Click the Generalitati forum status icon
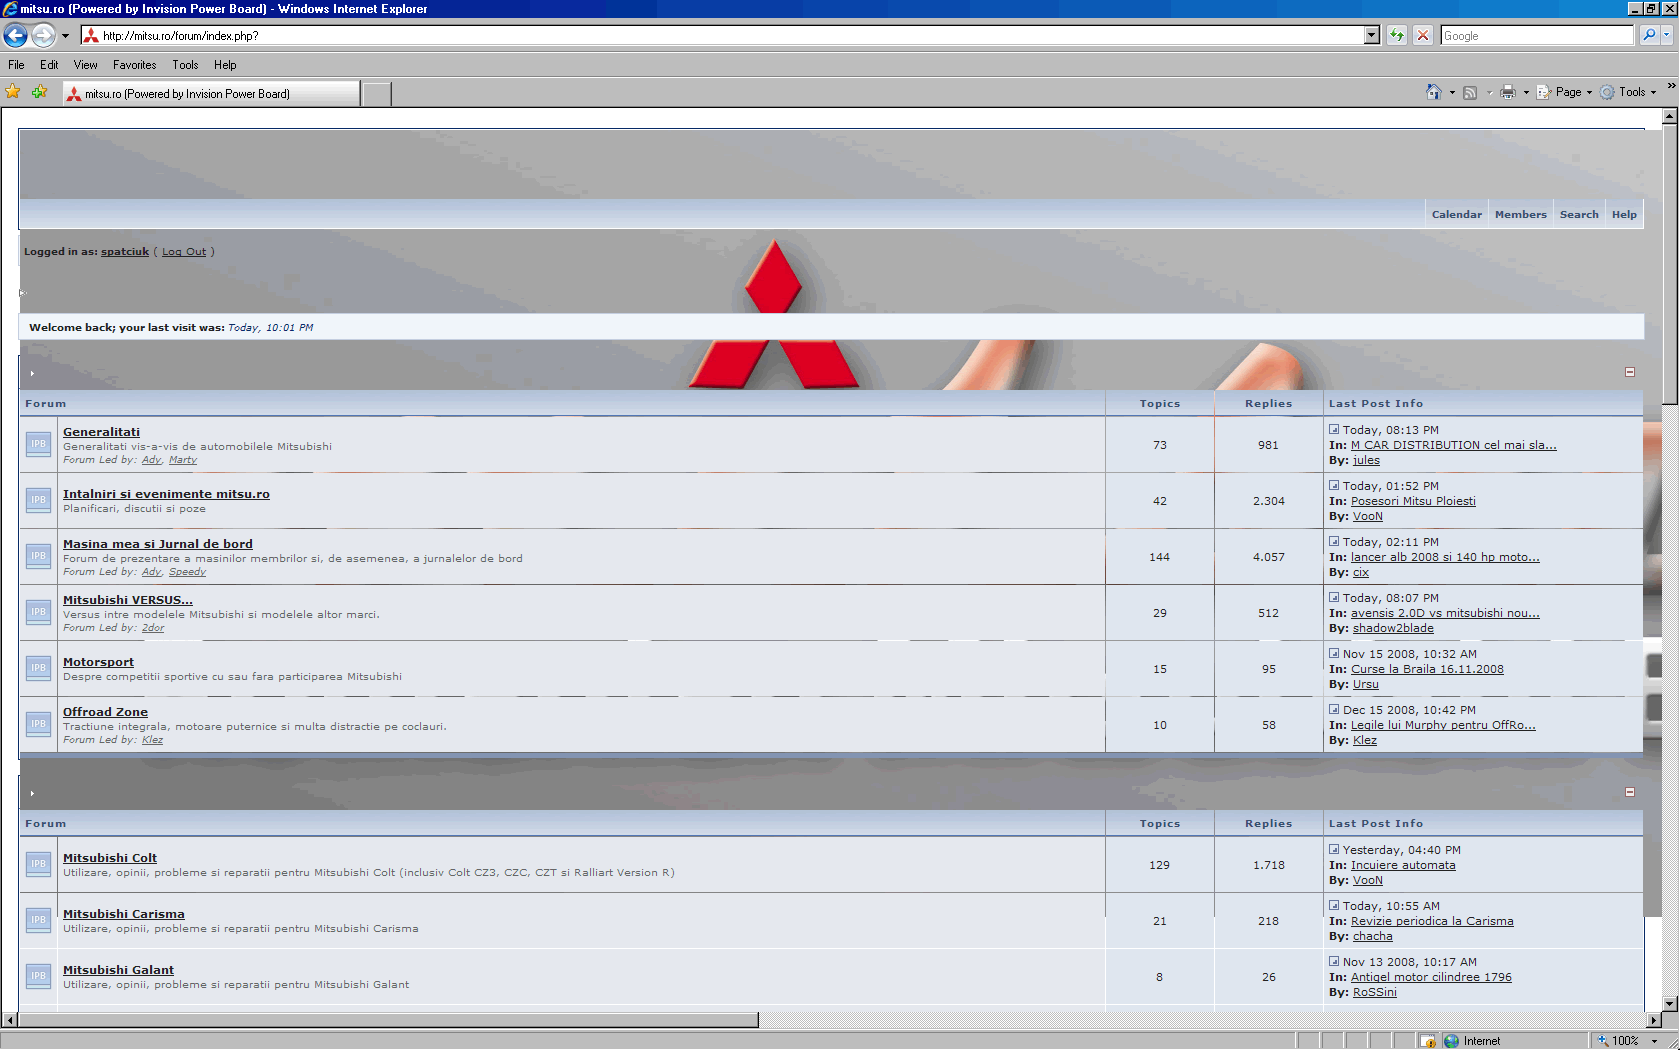The width and height of the screenshot is (1680, 1050). click(x=38, y=444)
